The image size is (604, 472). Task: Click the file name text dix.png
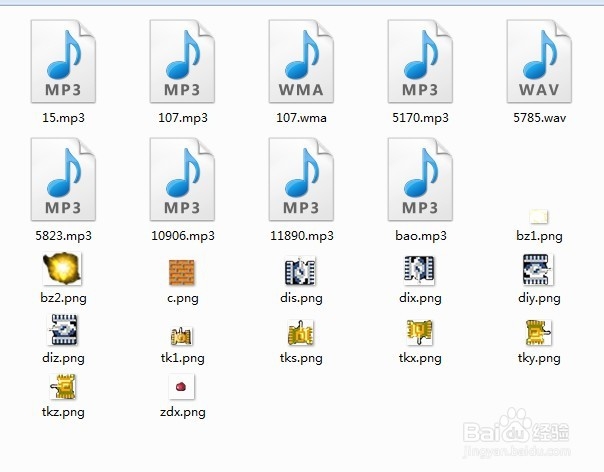pos(420,298)
